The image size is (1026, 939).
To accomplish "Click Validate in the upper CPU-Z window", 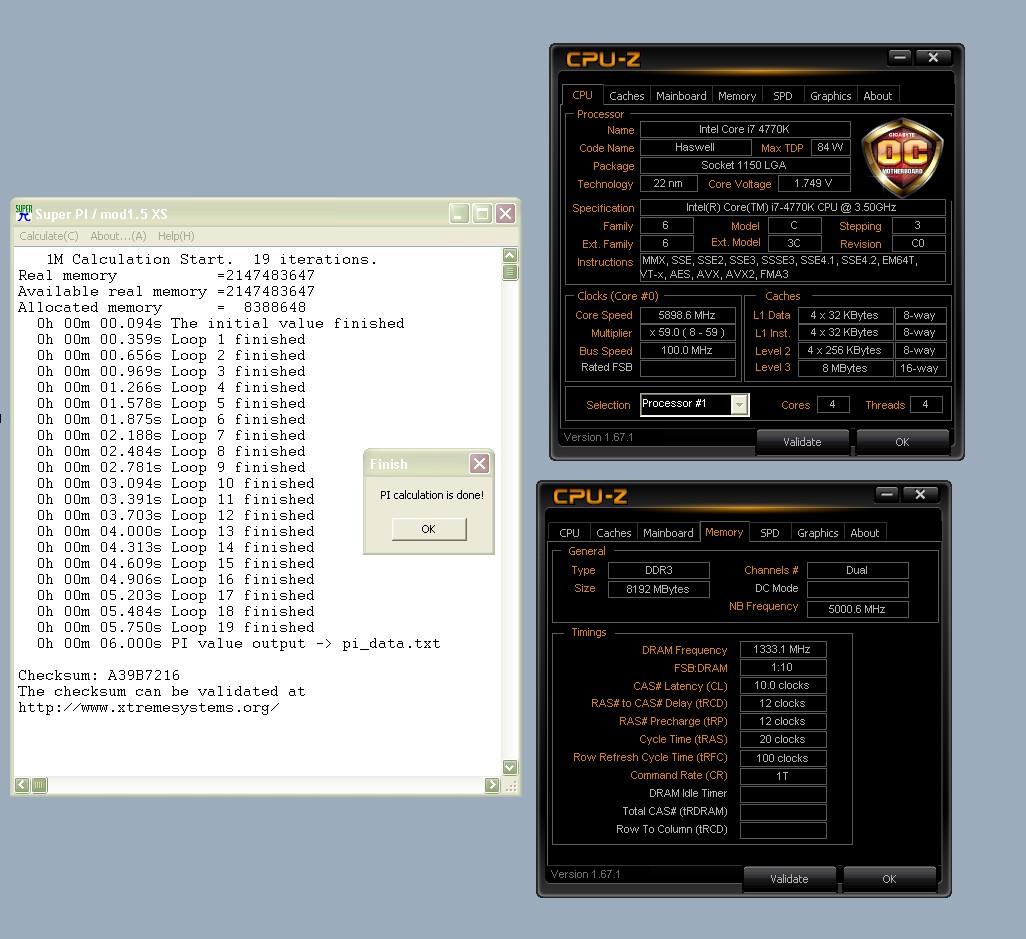I will [x=802, y=442].
